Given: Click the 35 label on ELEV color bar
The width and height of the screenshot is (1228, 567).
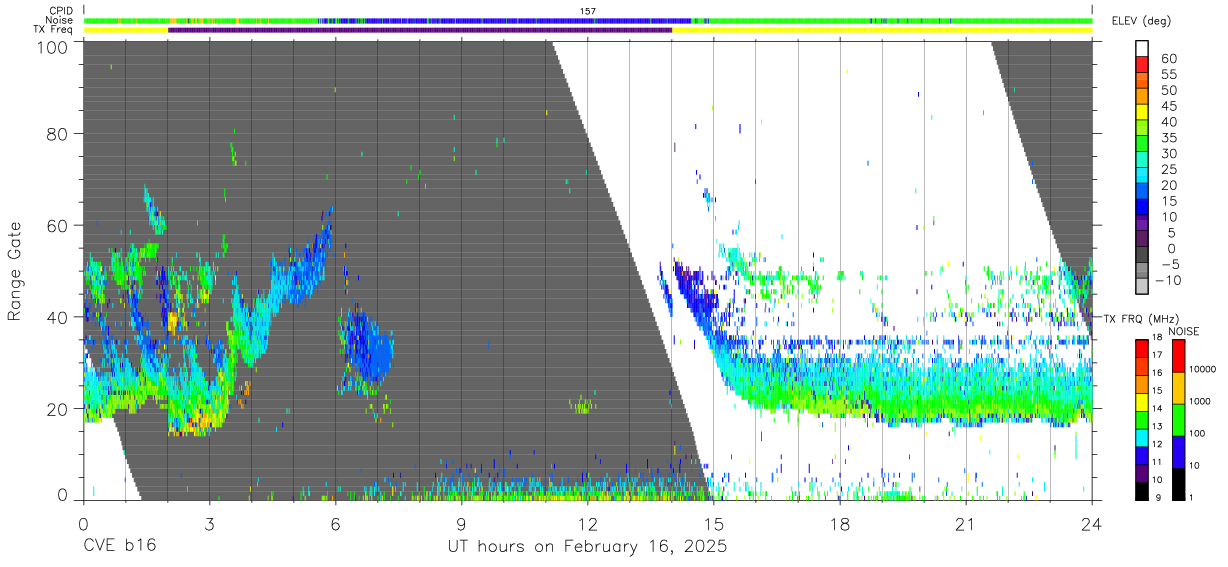Looking at the screenshot, I should tap(1169, 138).
